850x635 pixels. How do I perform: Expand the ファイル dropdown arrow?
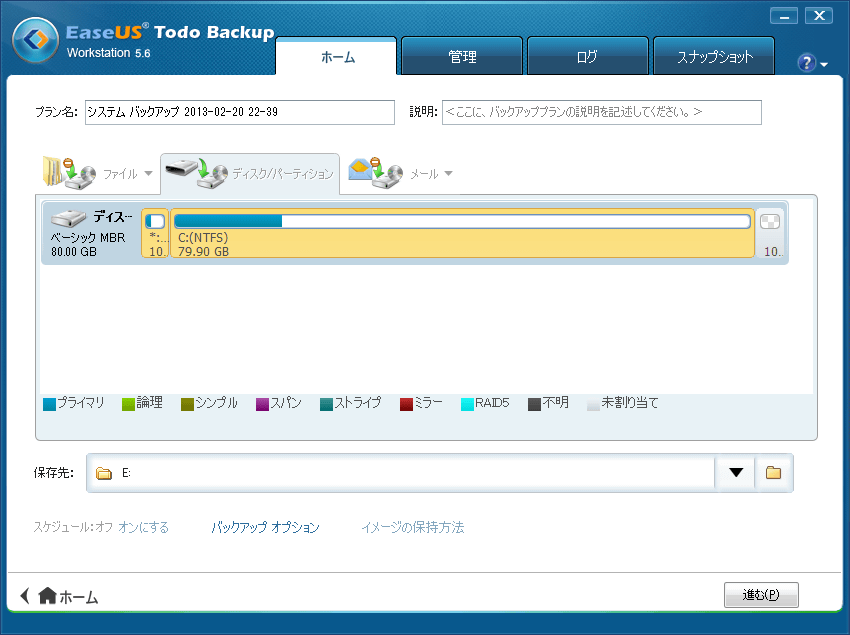click(x=149, y=174)
